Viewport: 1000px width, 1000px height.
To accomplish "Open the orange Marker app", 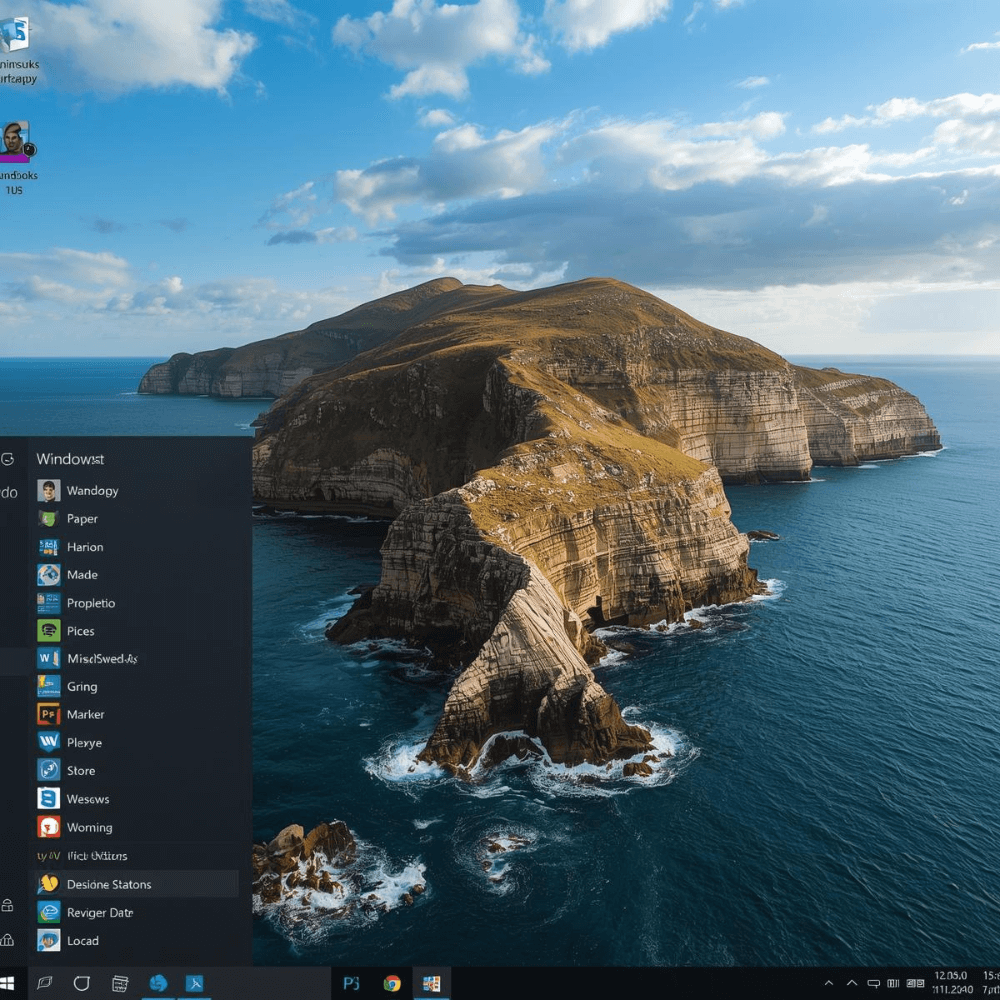I will pyautogui.click(x=85, y=715).
